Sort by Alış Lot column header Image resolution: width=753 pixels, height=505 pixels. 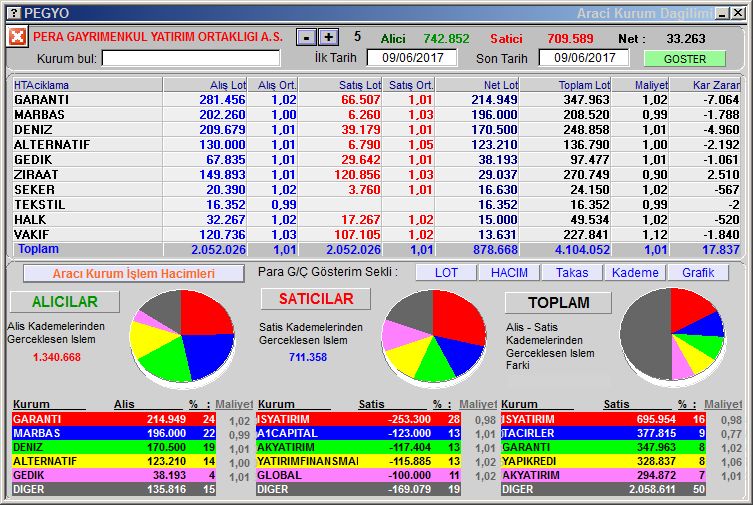click(205, 85)
